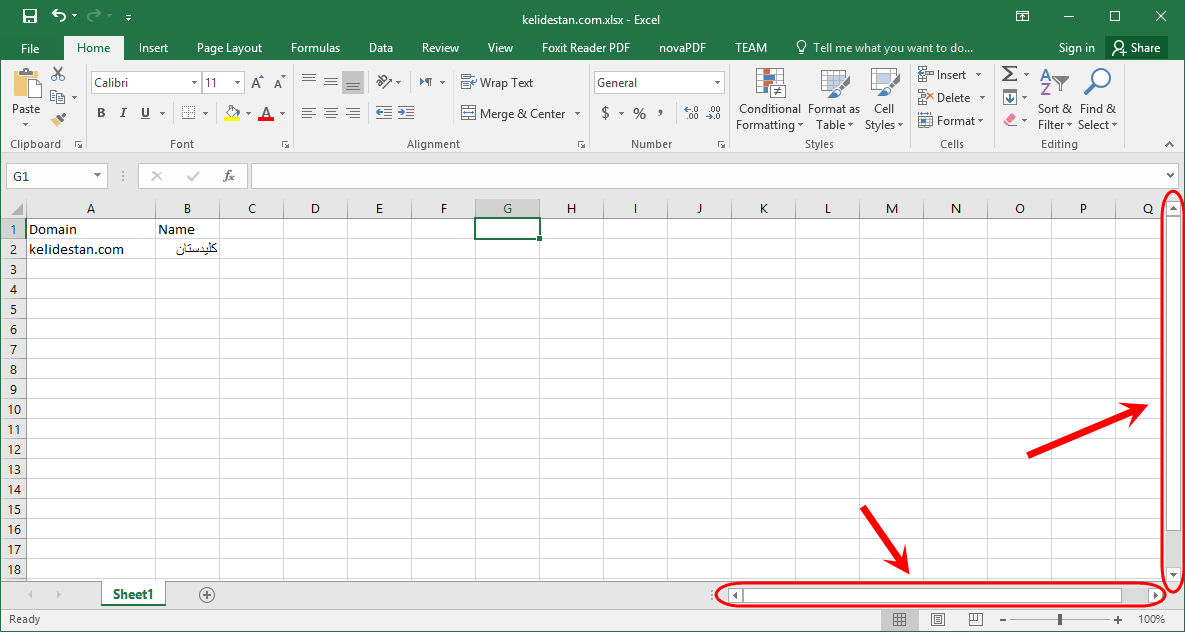This screenshot has width=1185, height=632.
Task: Open the Formulas tab
Action: (x=315, y=48)
